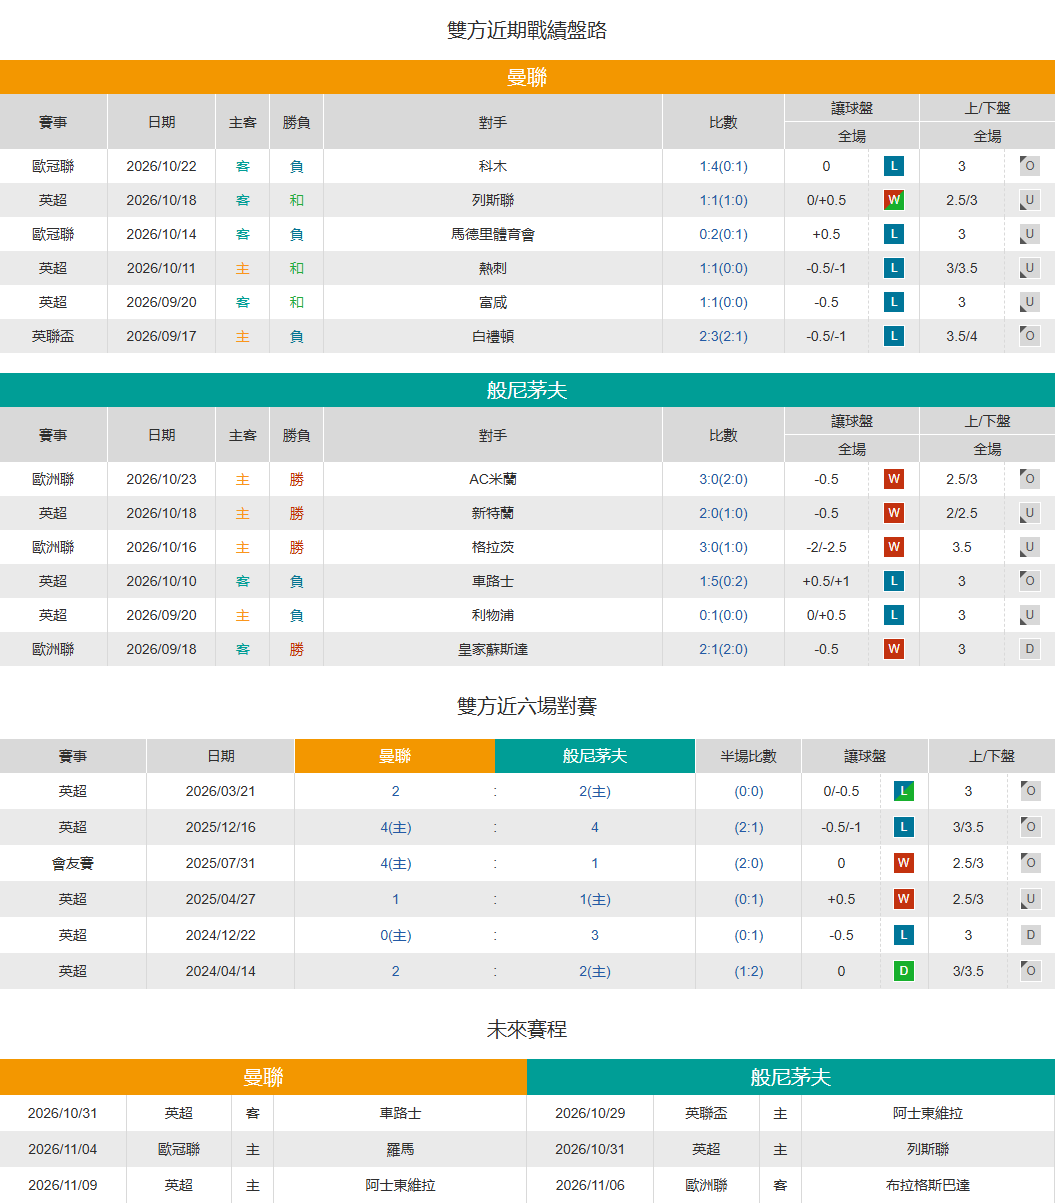
Task: Click the W handicap badge in the 格拉茨 row
Action: (x=894, y=547)
